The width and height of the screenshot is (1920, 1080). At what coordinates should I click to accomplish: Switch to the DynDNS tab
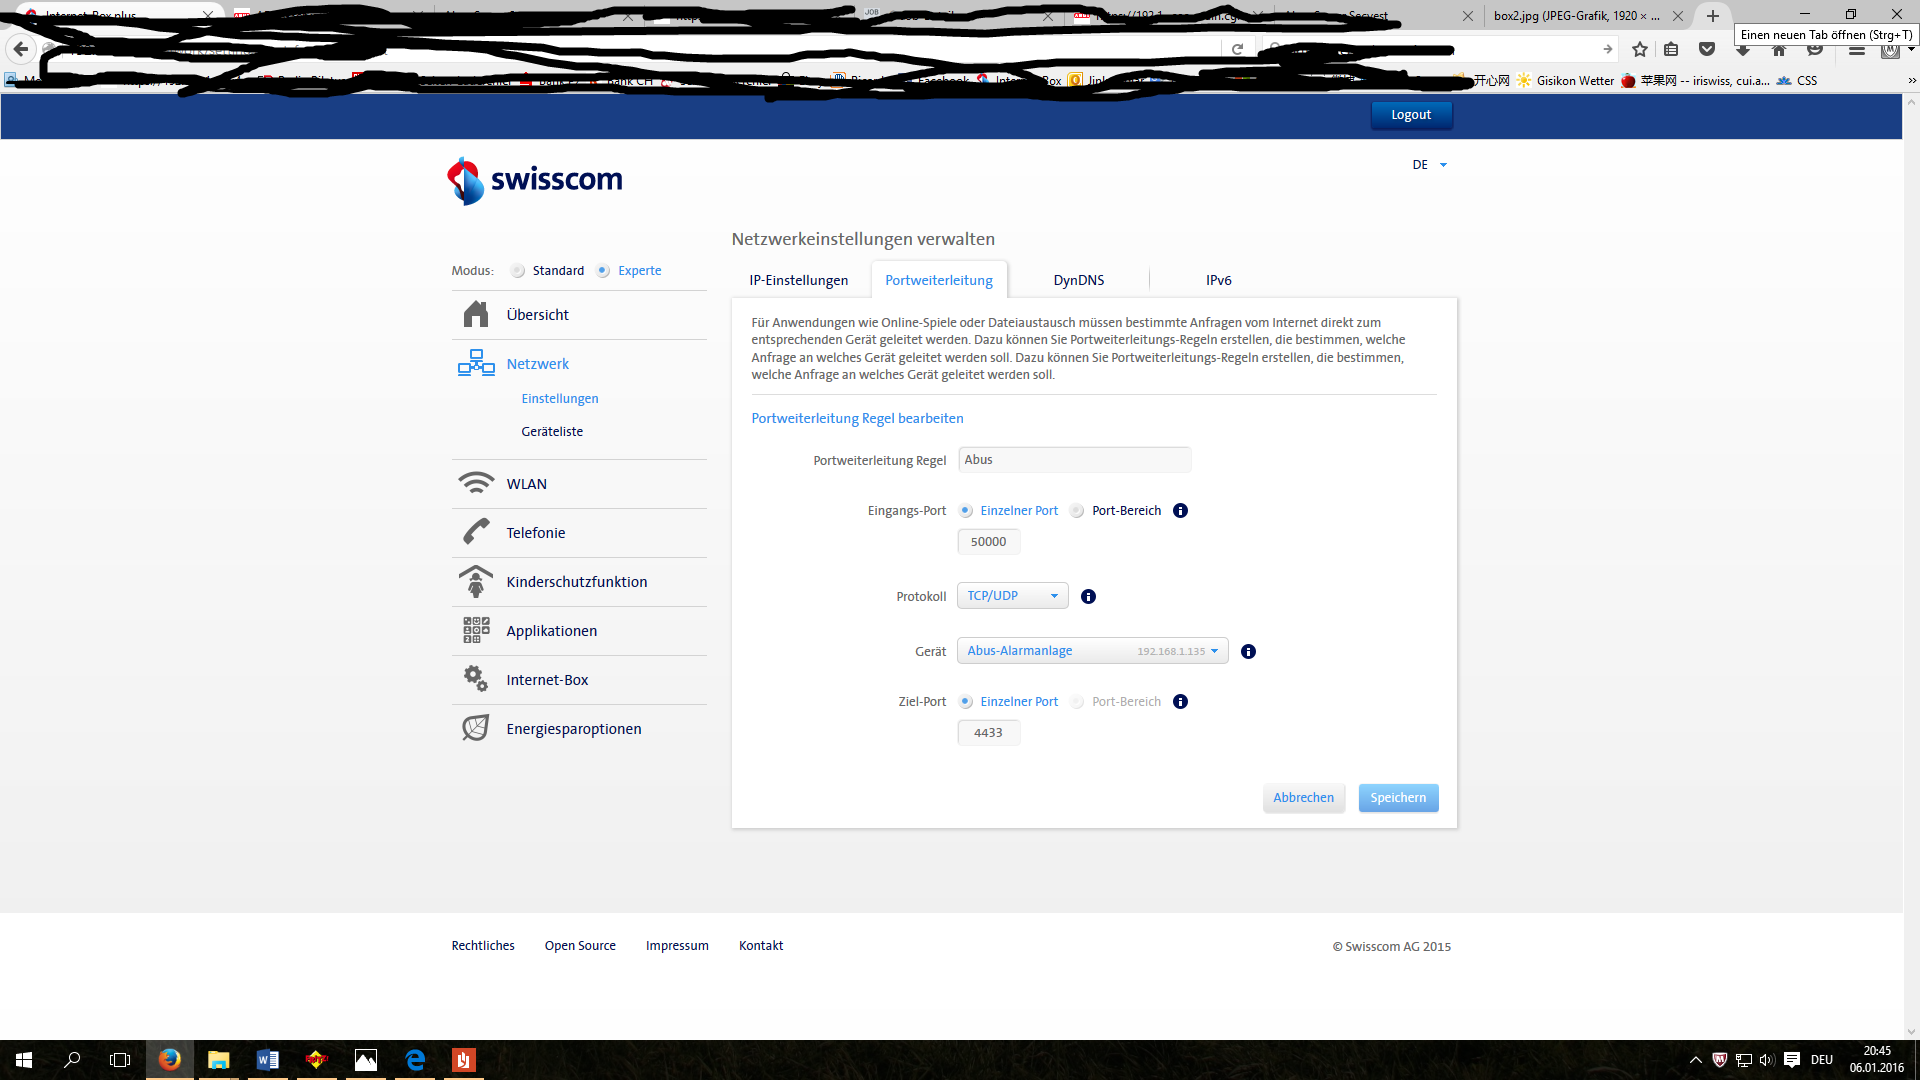click(1078, 280)
